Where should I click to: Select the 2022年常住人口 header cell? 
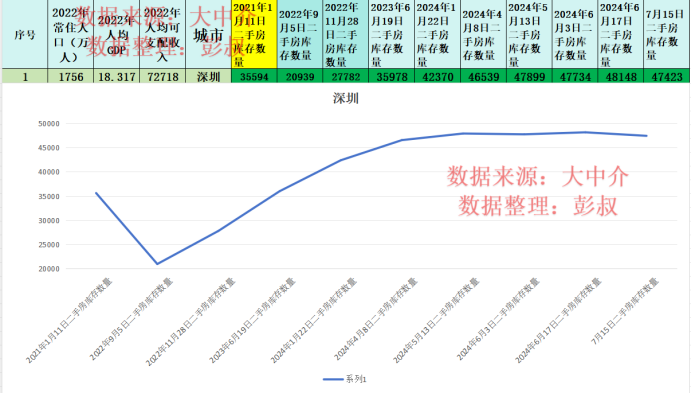[71, 34]
